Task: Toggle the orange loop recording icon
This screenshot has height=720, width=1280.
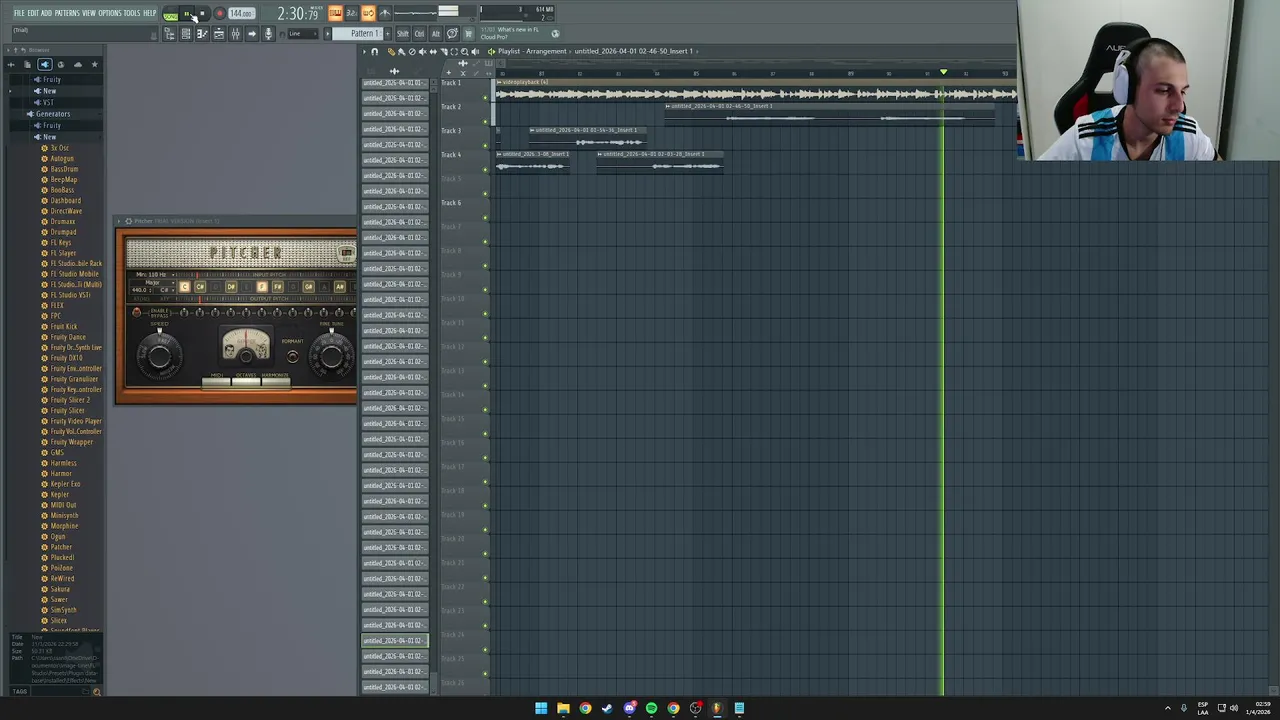Action: pyautogui.click(x=368, y=13)
